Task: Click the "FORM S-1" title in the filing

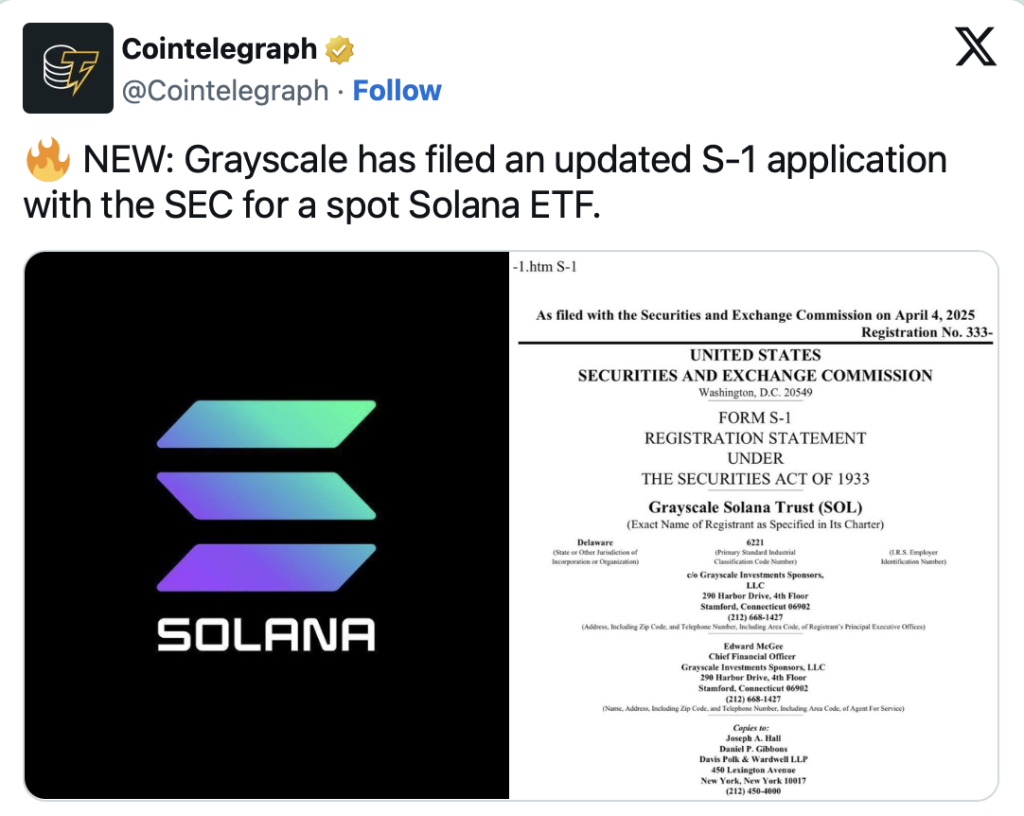Action: (755, 418)
